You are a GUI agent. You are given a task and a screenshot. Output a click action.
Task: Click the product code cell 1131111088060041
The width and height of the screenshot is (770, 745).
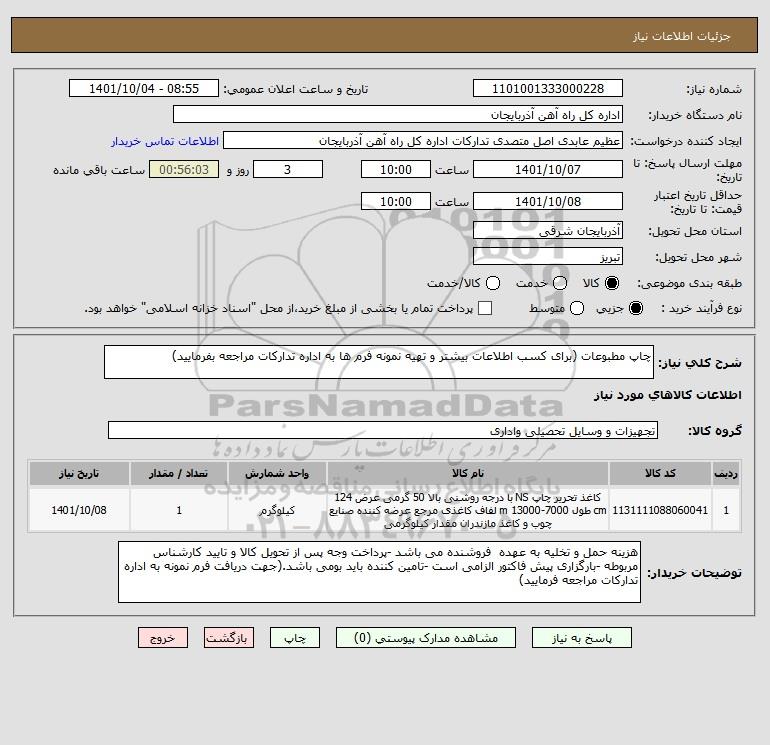coord(660,510)
